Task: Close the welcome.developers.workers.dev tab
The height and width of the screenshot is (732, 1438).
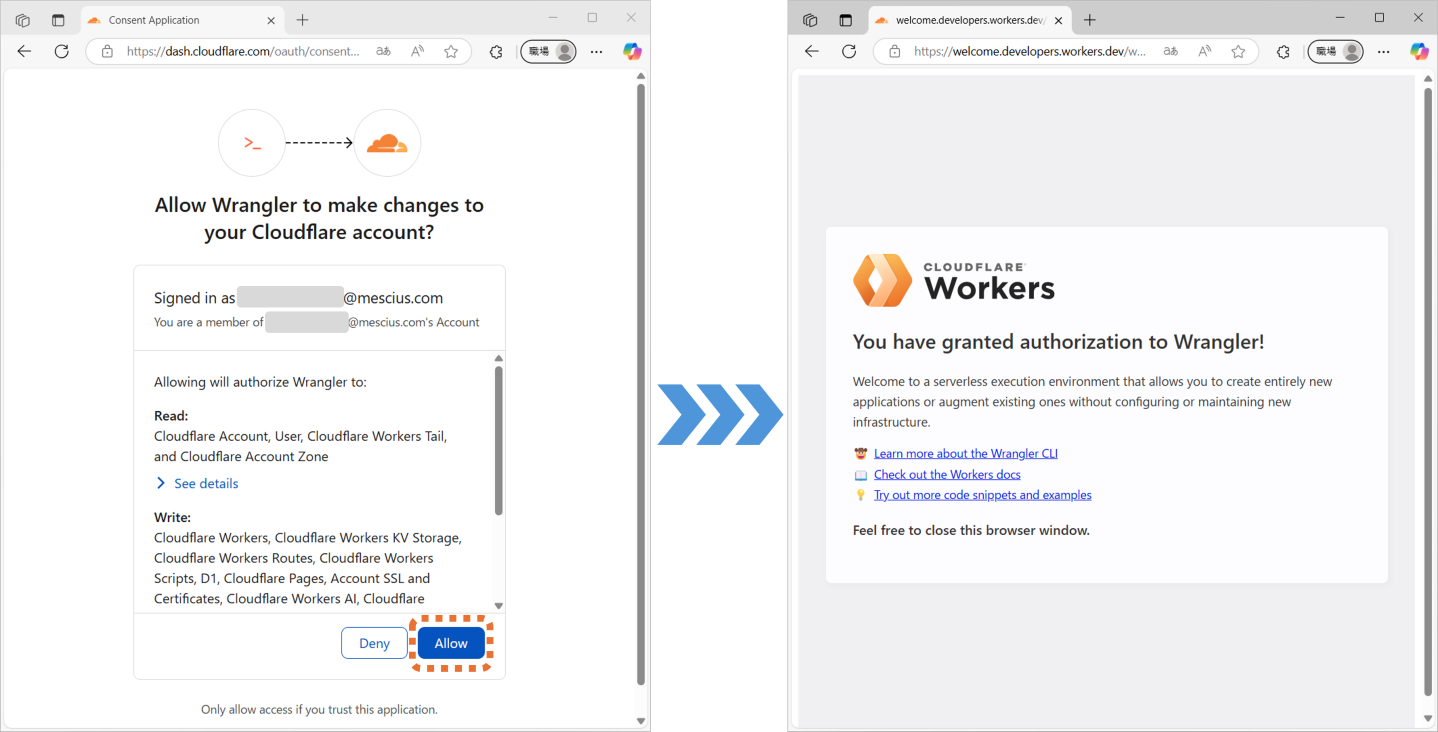Action: tap(1058, 20)
